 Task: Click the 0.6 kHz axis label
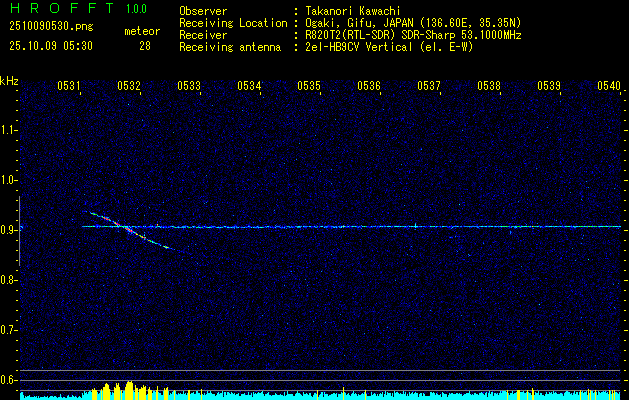click(x=8, y=380)
